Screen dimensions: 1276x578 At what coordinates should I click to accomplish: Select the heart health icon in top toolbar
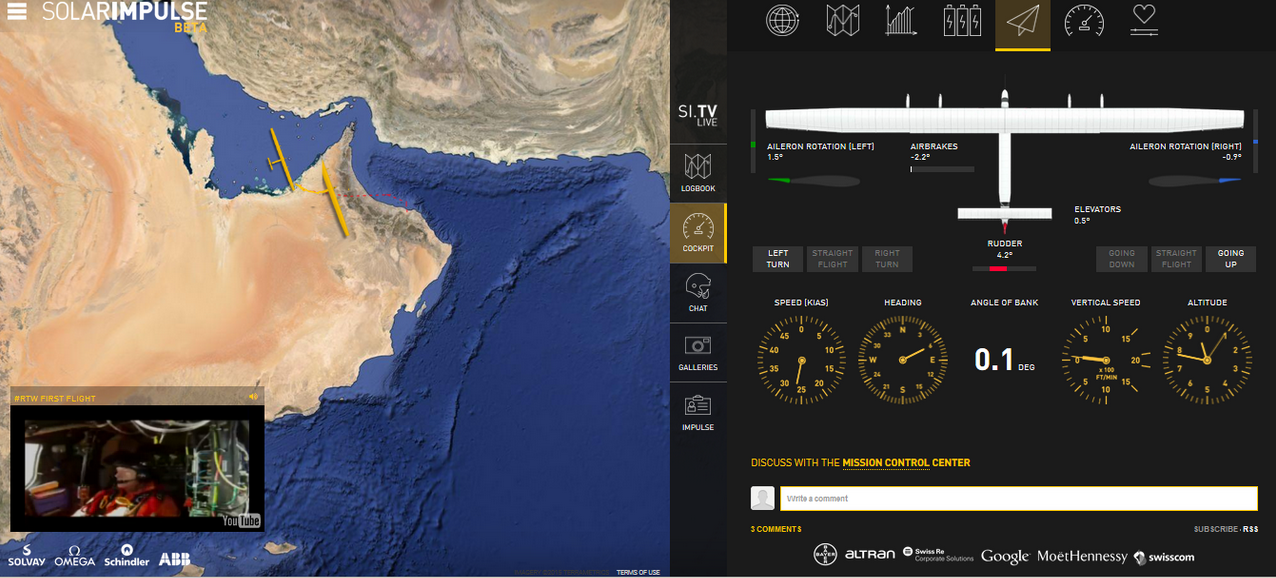tap(1143, 21)
